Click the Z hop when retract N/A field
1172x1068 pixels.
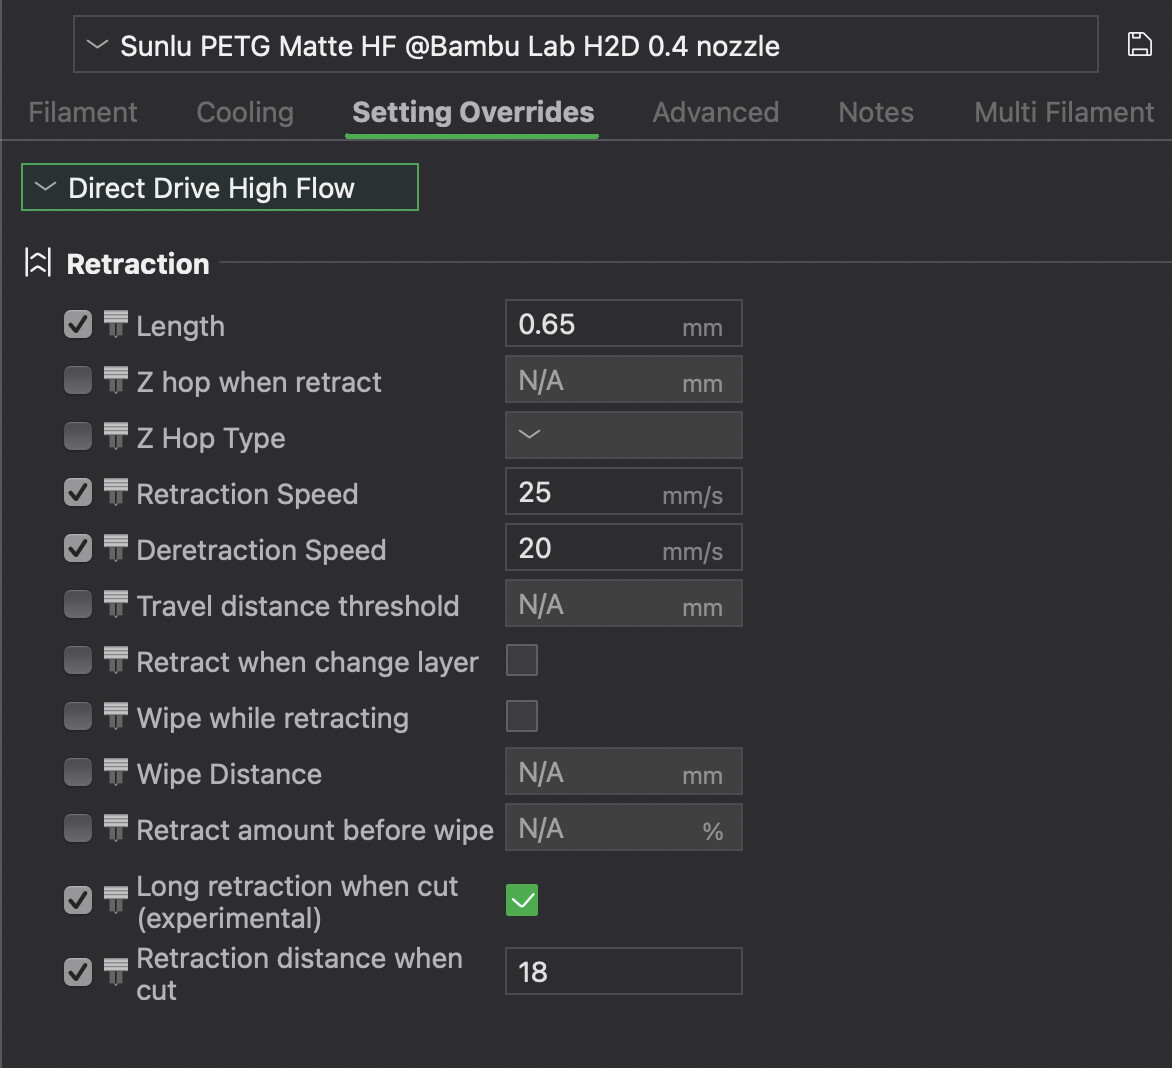623,380
